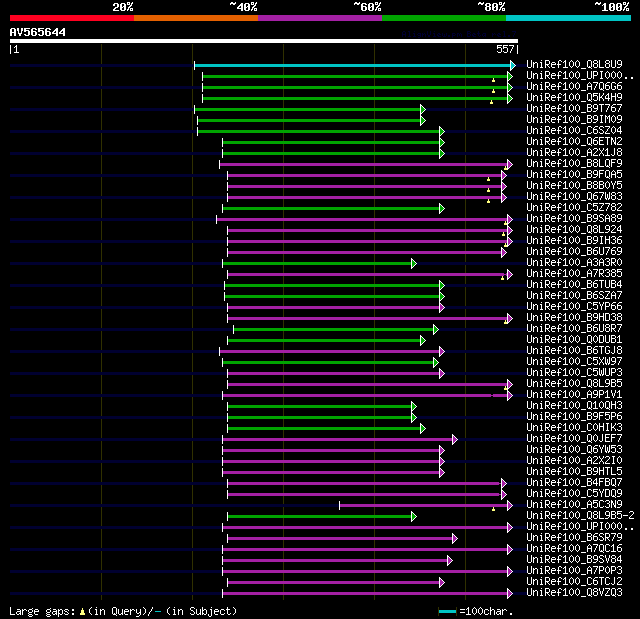Click the UniRef100_B9IH36 label

[x=574, y=241]
